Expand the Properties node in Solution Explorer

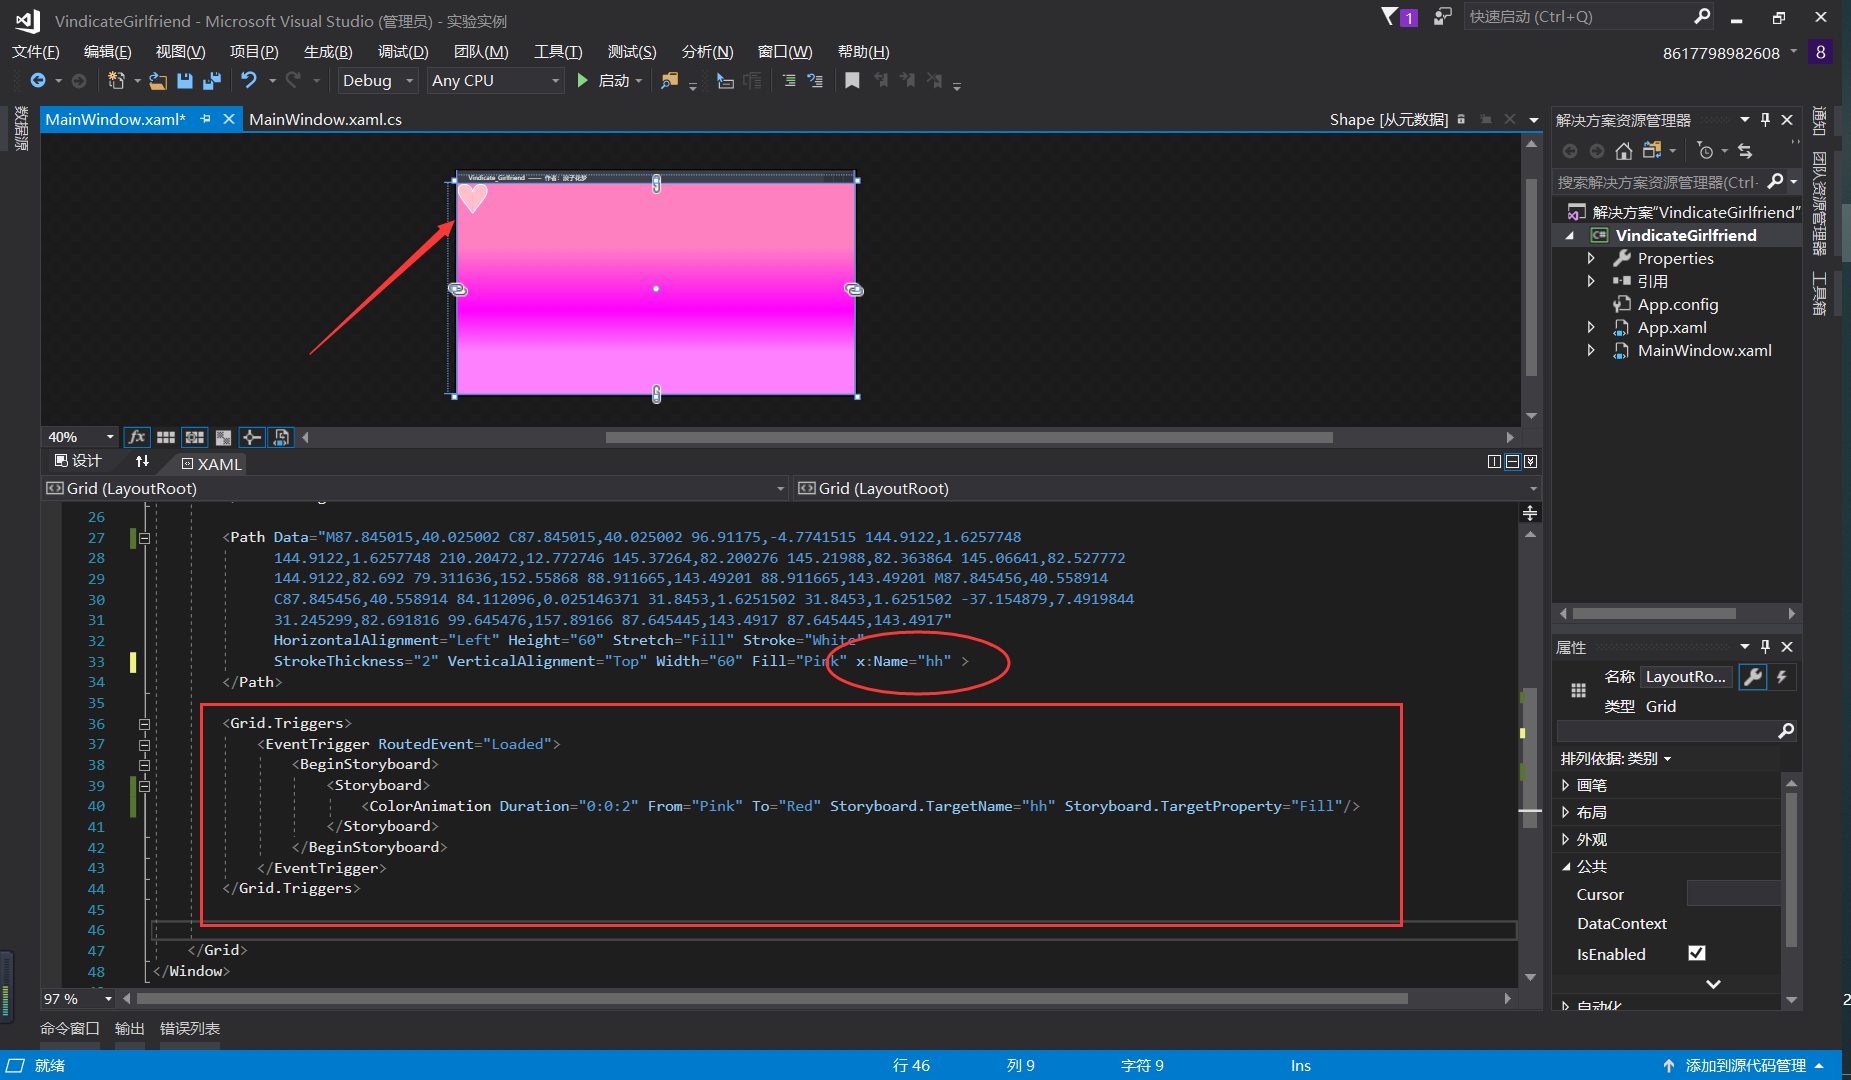(x=1591, y=258)
